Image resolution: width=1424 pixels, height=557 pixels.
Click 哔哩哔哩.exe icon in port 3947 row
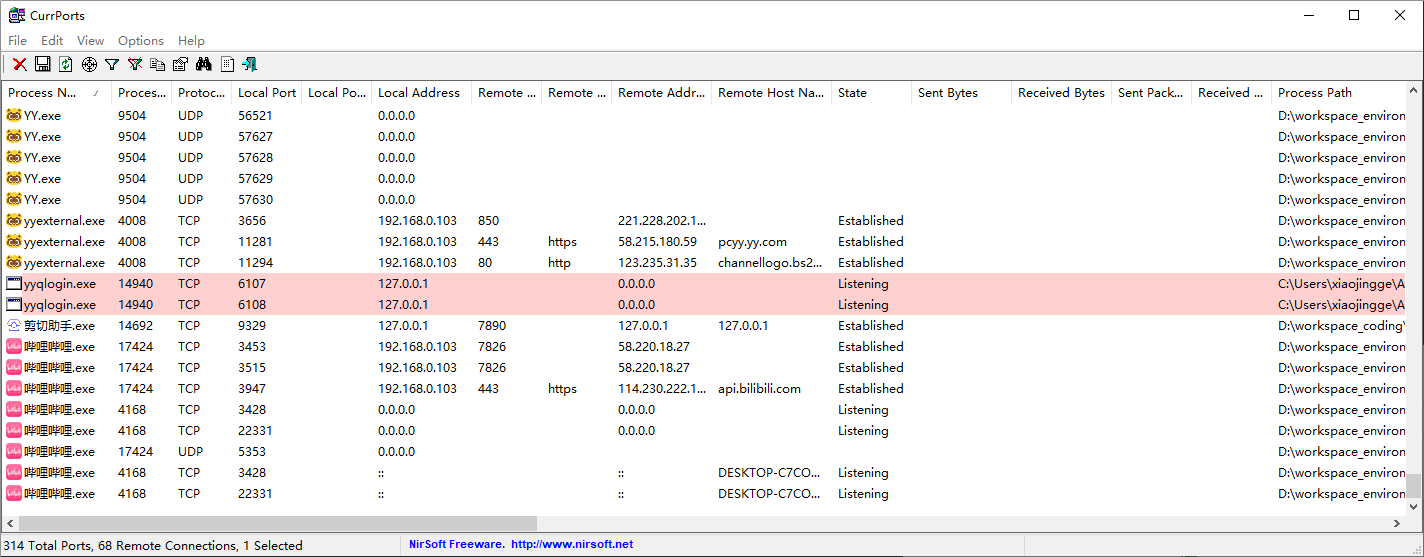[x=14, y=388]
